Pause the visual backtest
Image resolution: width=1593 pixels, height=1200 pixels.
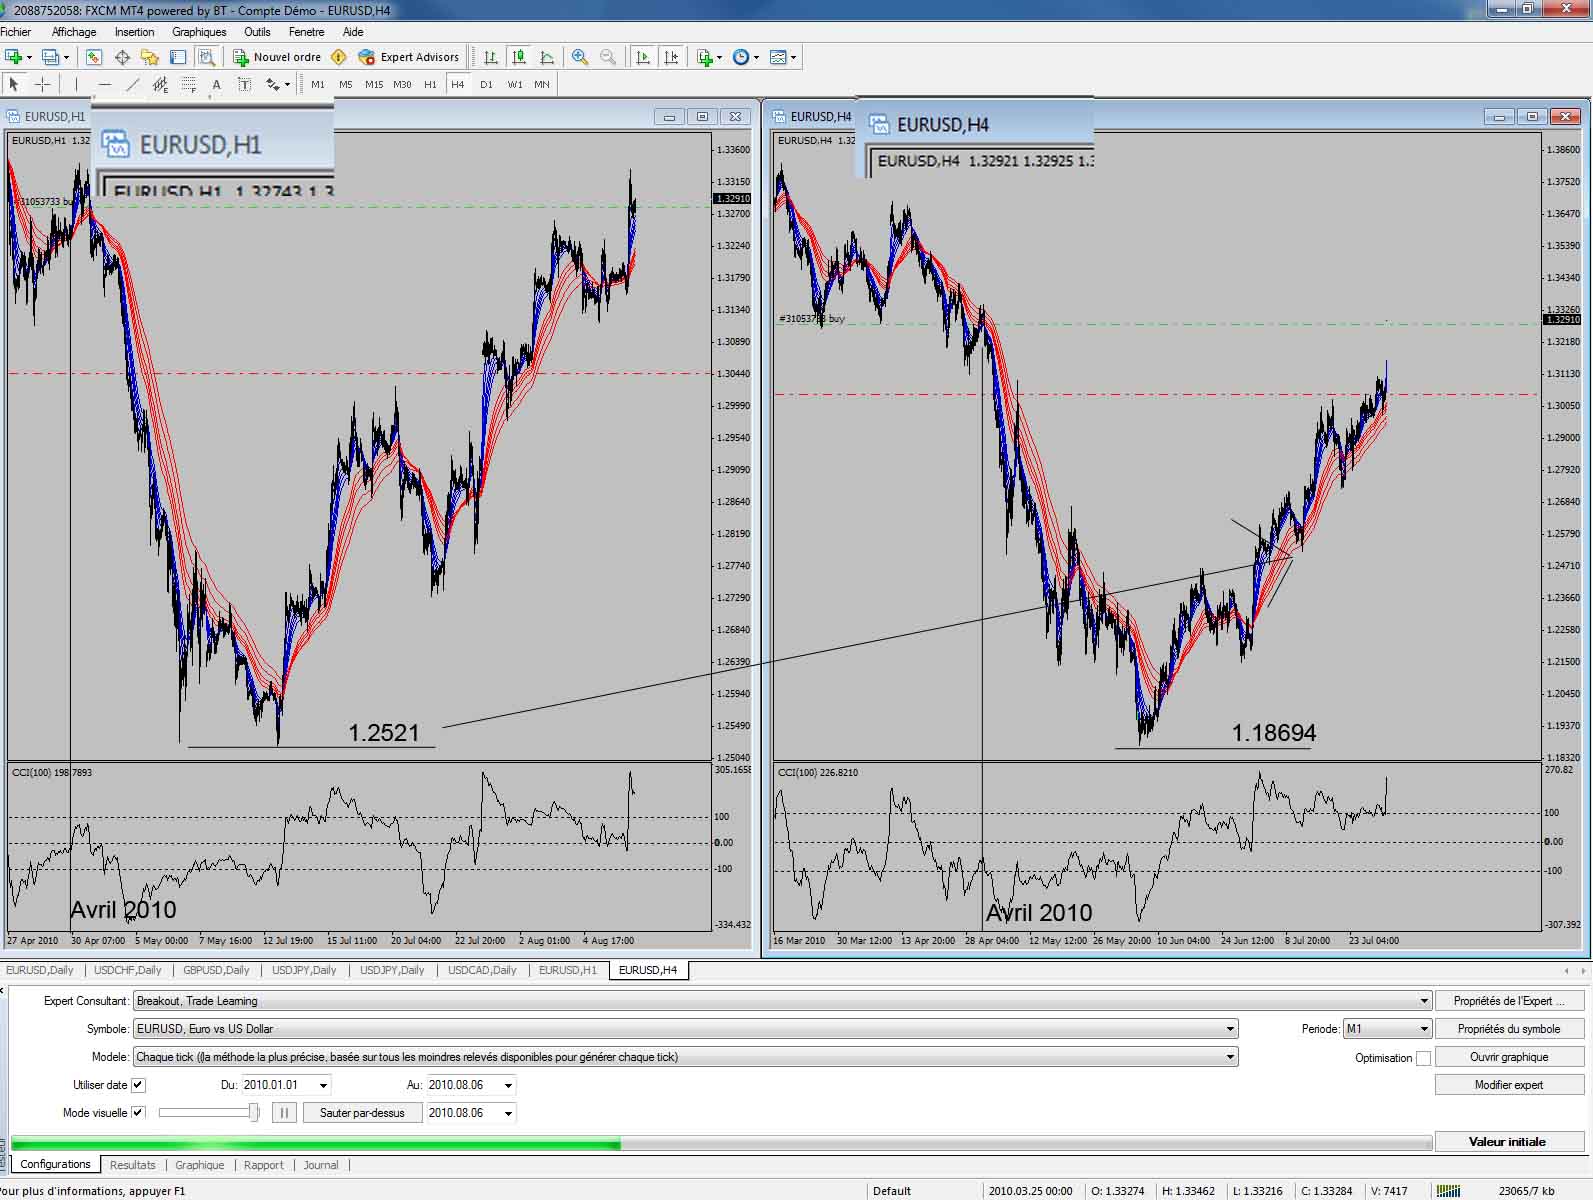284,1113
